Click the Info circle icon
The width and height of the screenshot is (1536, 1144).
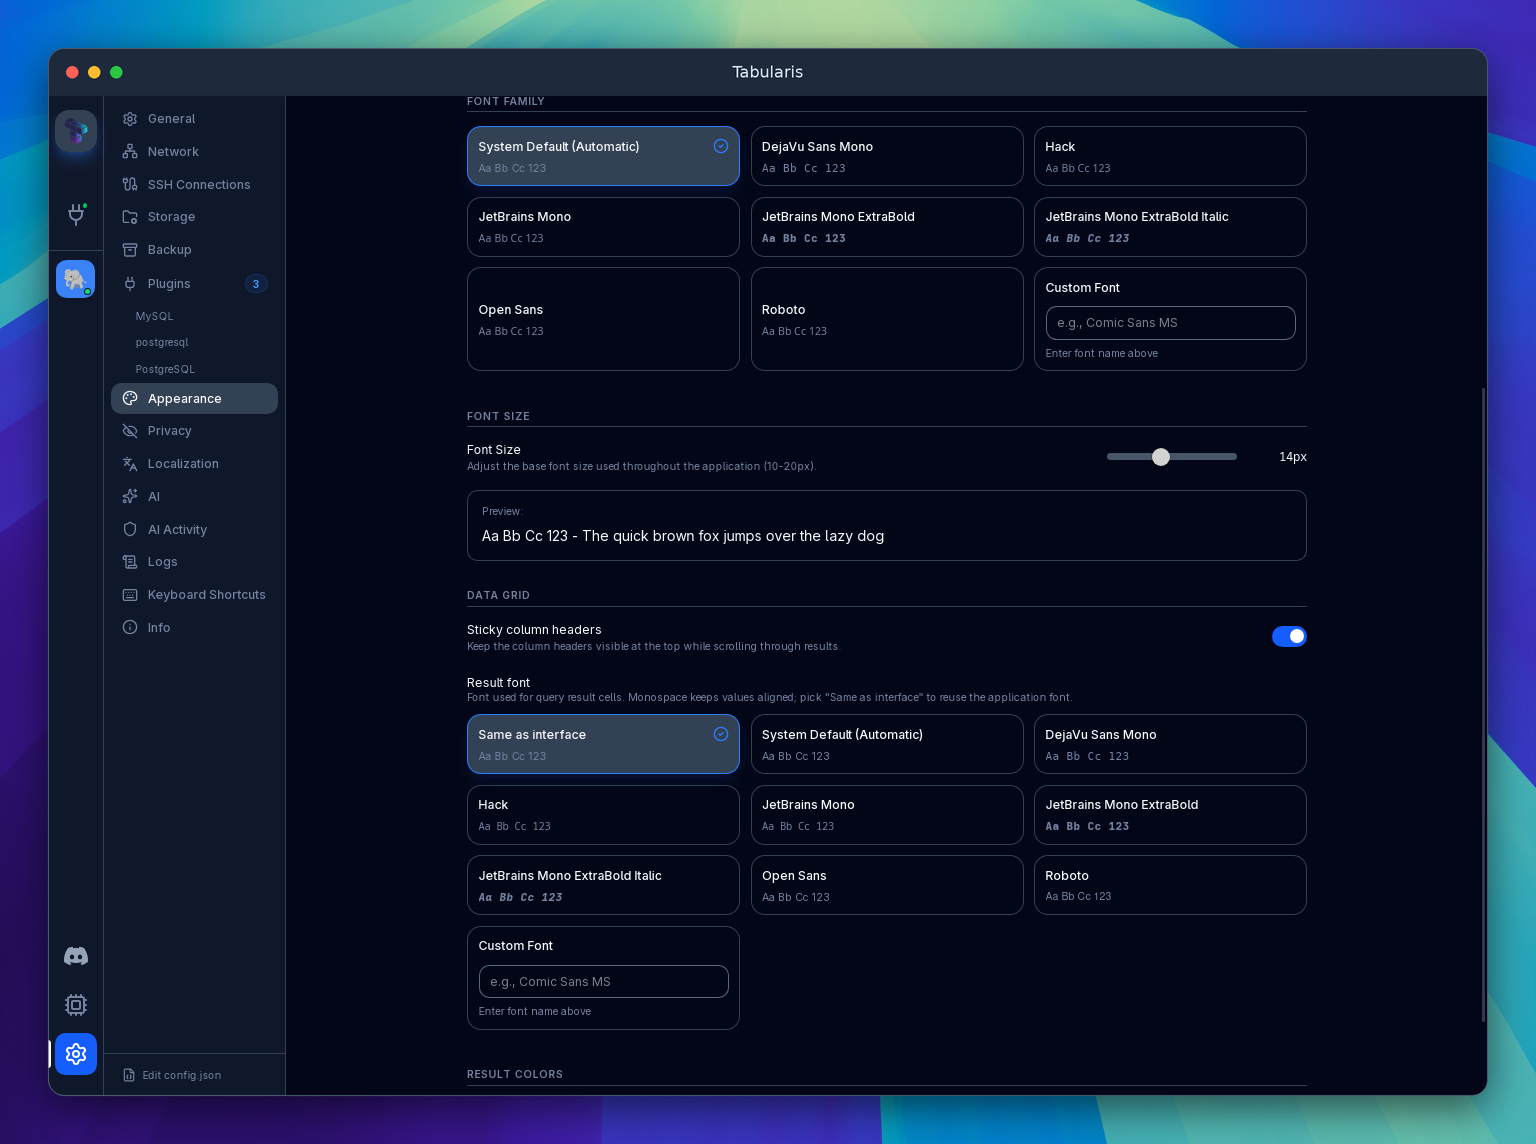point(130,628)
